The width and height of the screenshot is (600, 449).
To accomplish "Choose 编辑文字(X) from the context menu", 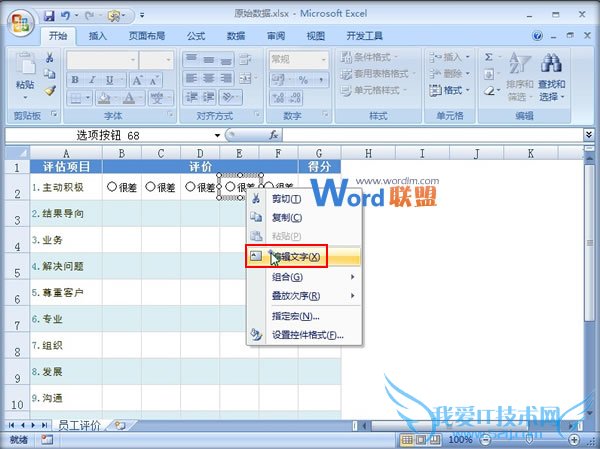I will click(x=304, y=256).
